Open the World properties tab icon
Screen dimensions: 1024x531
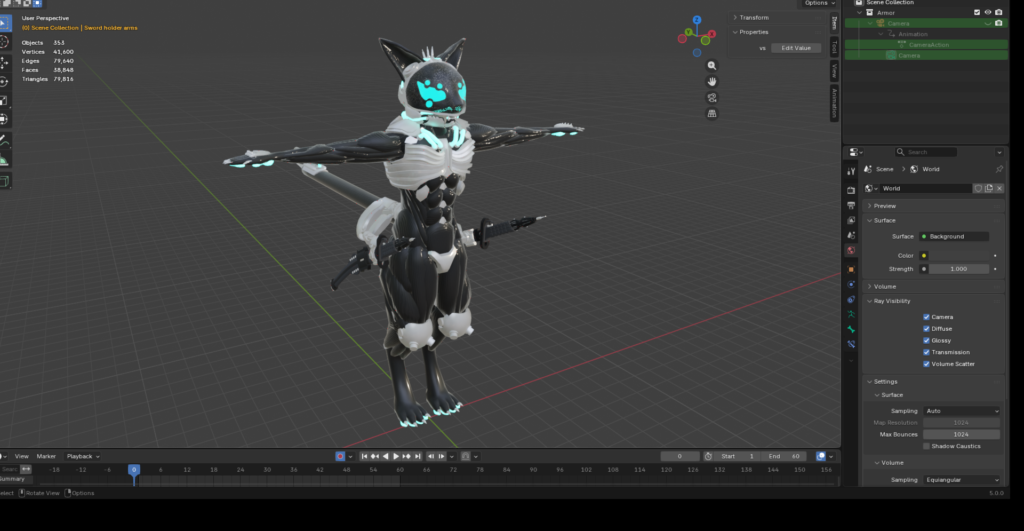(851, 251)
